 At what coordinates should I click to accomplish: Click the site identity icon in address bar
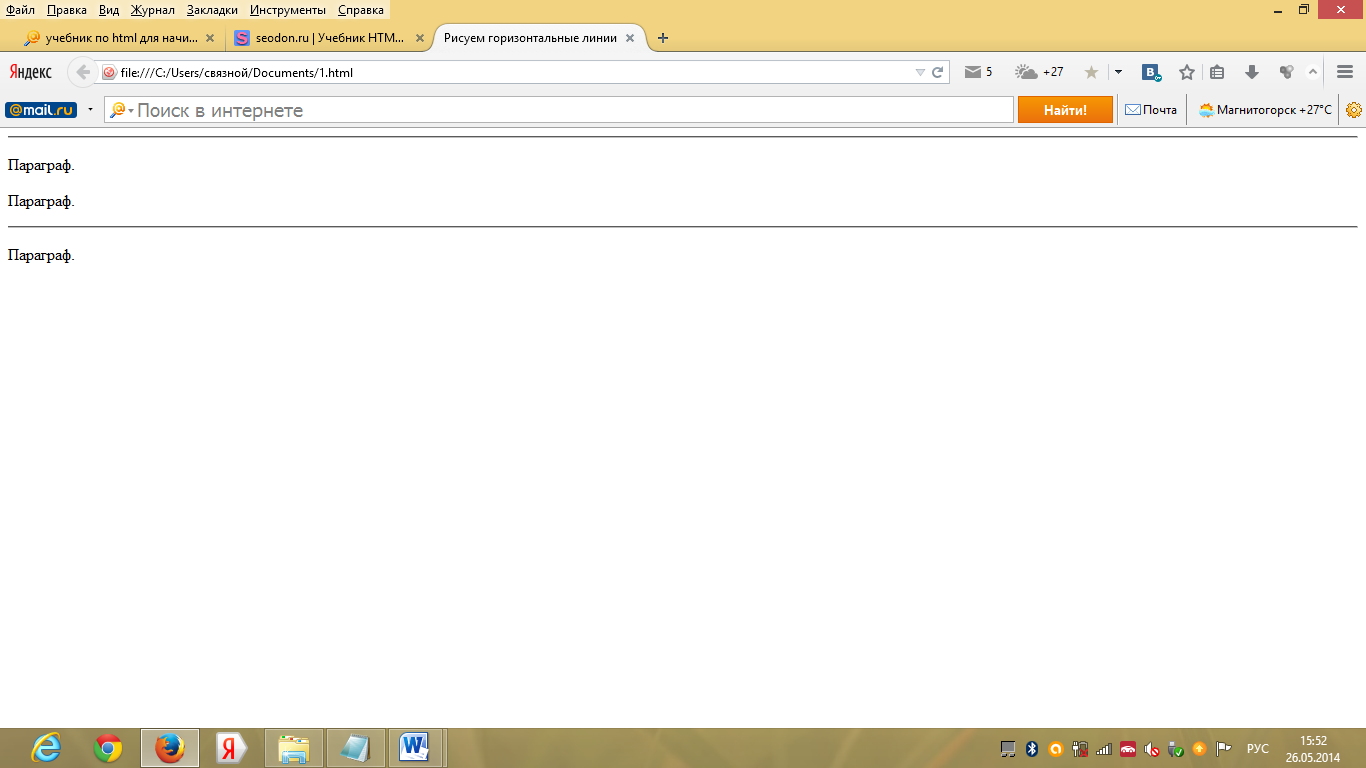click(x=109, y=72)
